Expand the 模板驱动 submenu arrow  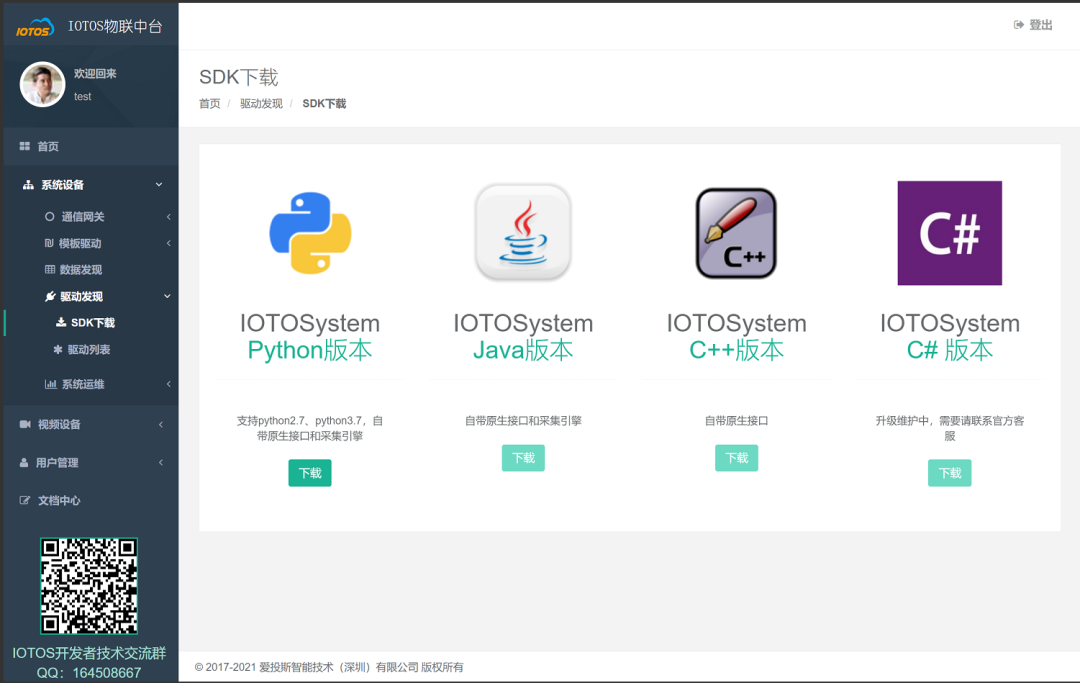(168, 243)
